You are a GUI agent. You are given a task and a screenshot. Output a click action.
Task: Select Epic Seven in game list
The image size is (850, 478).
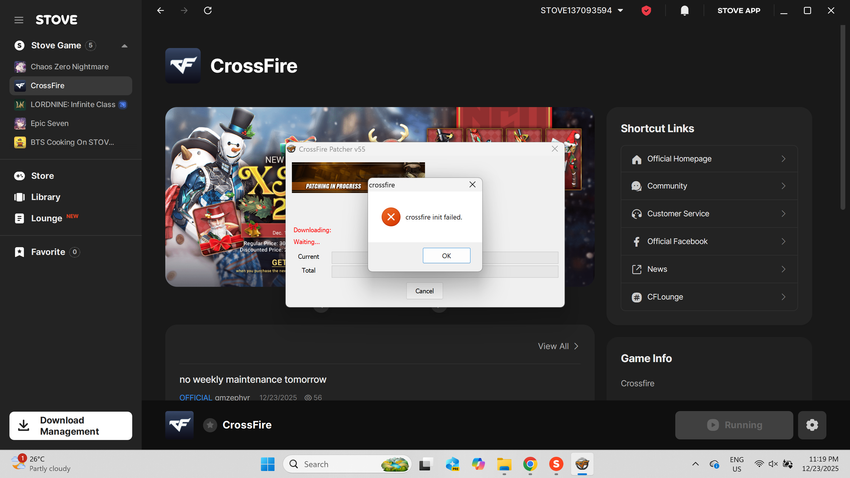coord(50,123)
